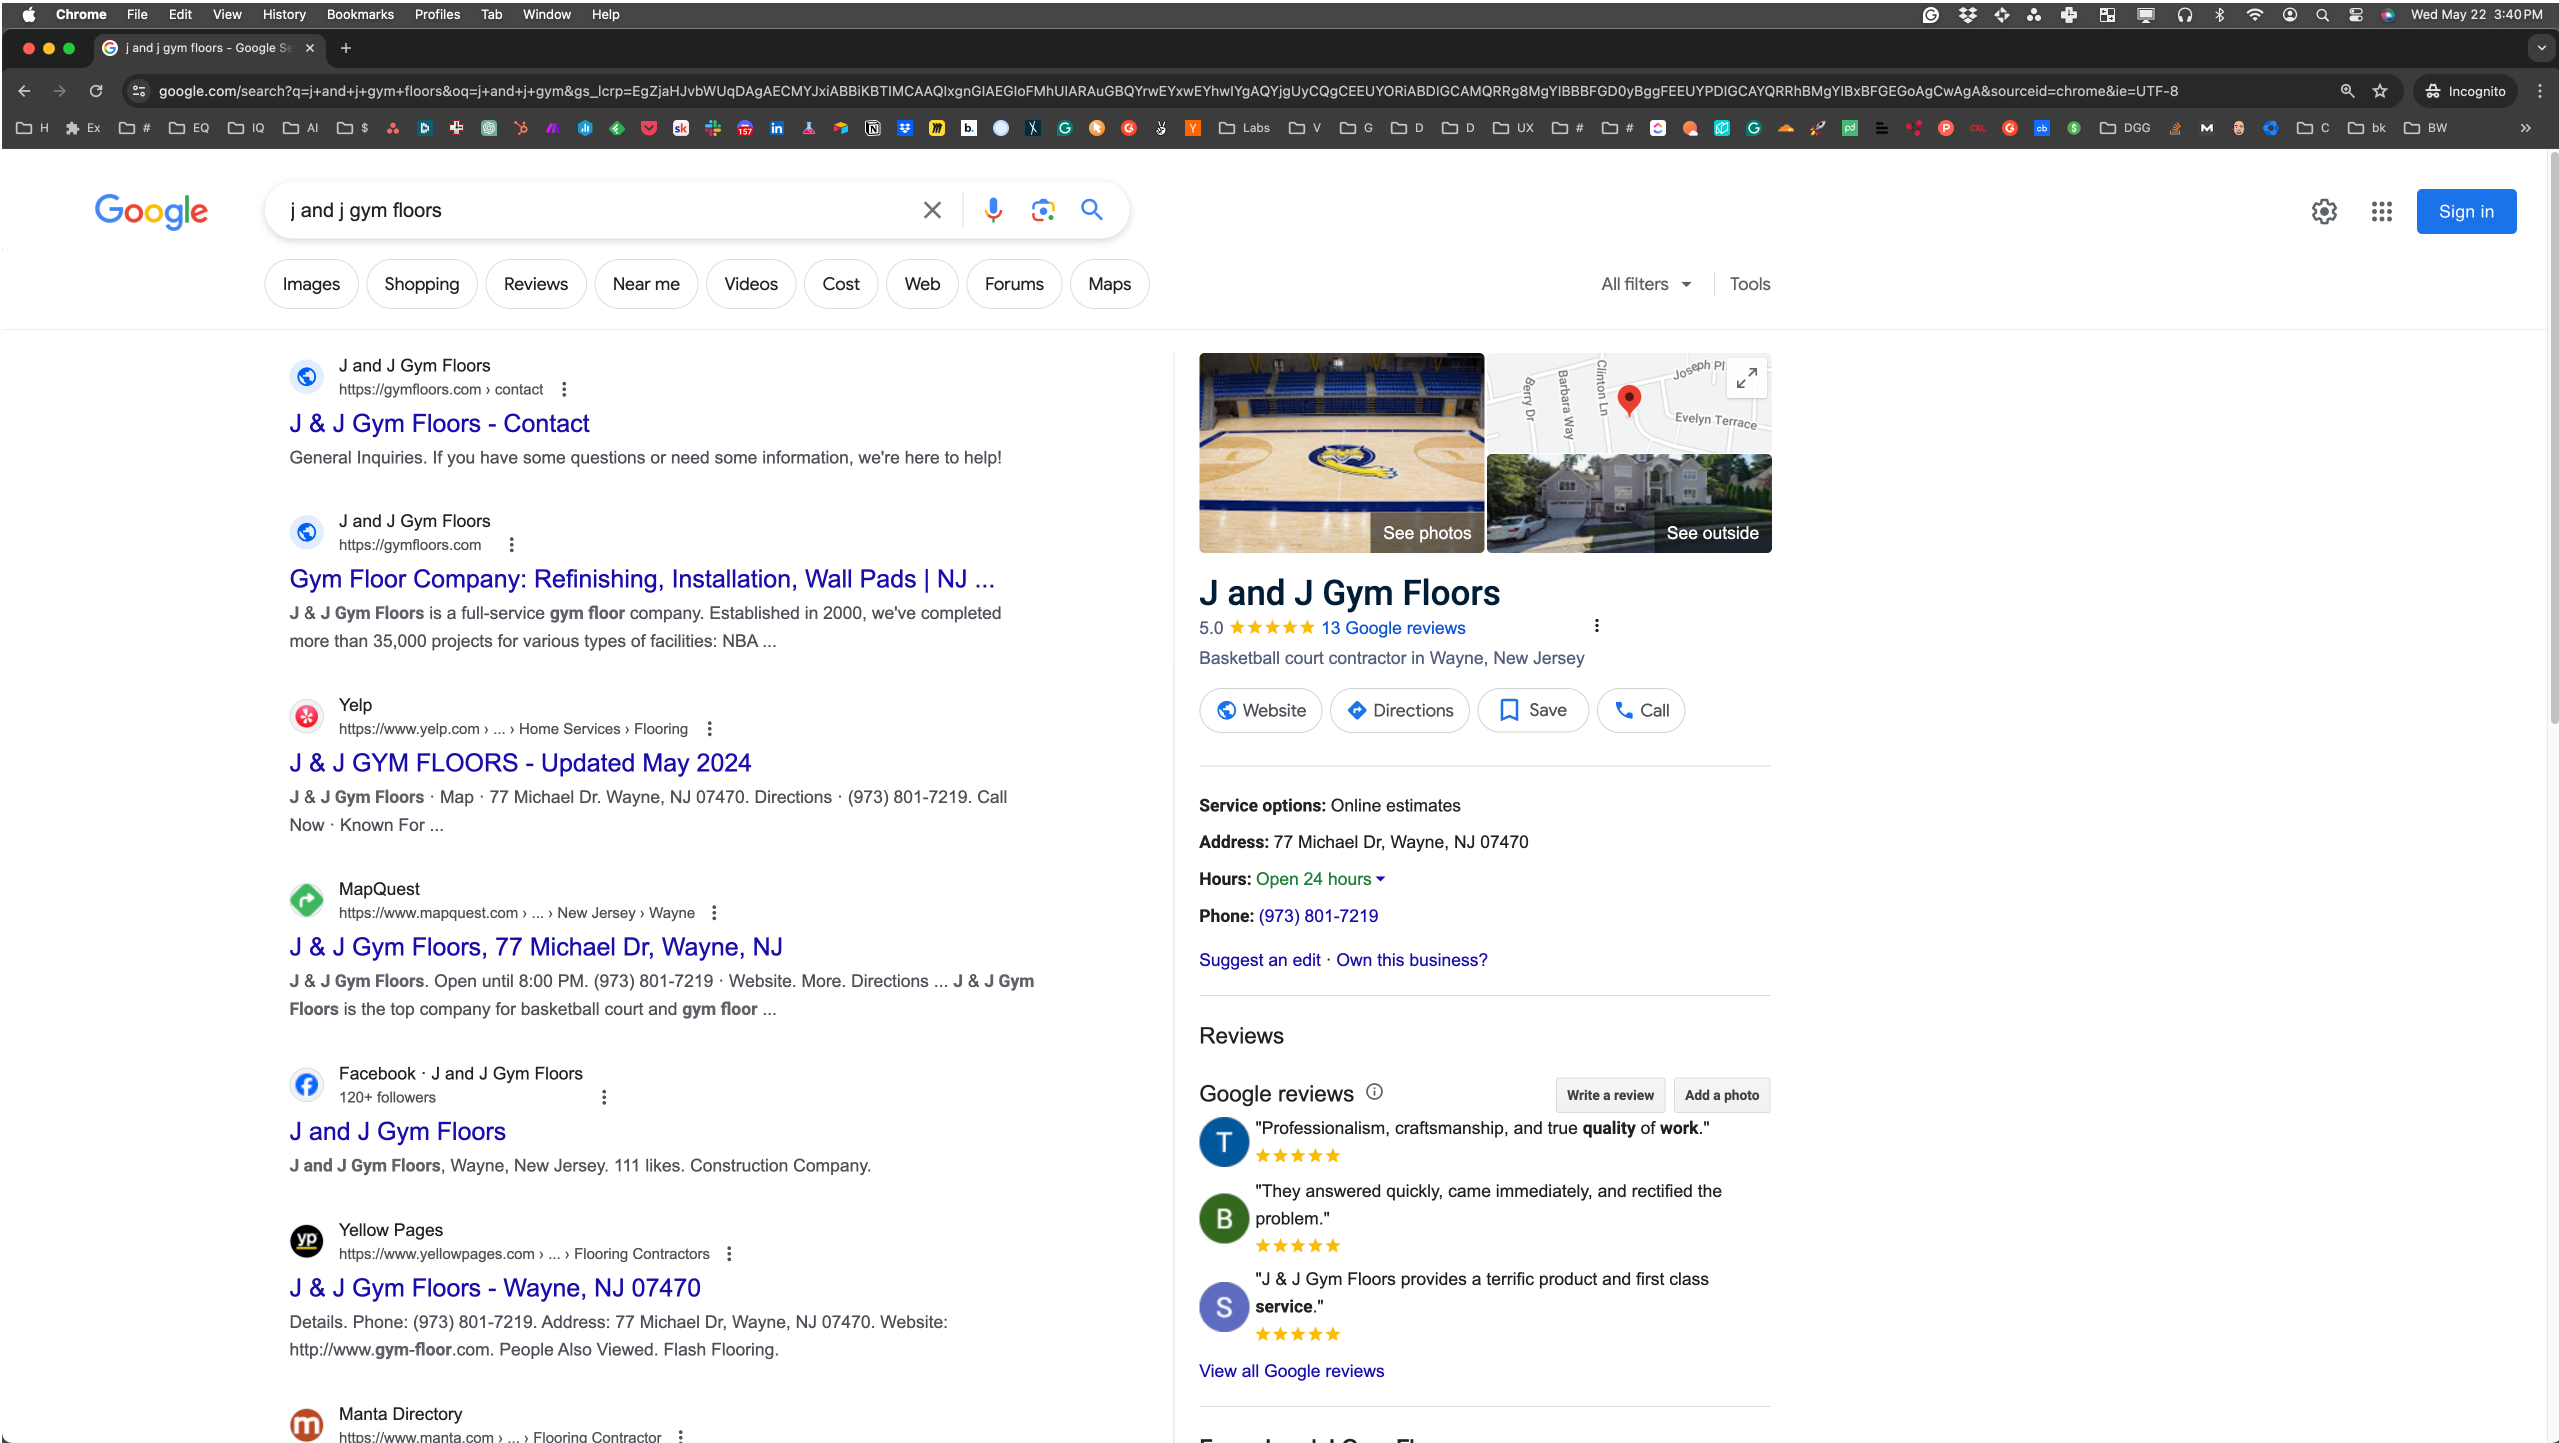2559x1443 pixels.
Task: Click the Save bookmark icon in the business panel
Action: point(1510,710)
